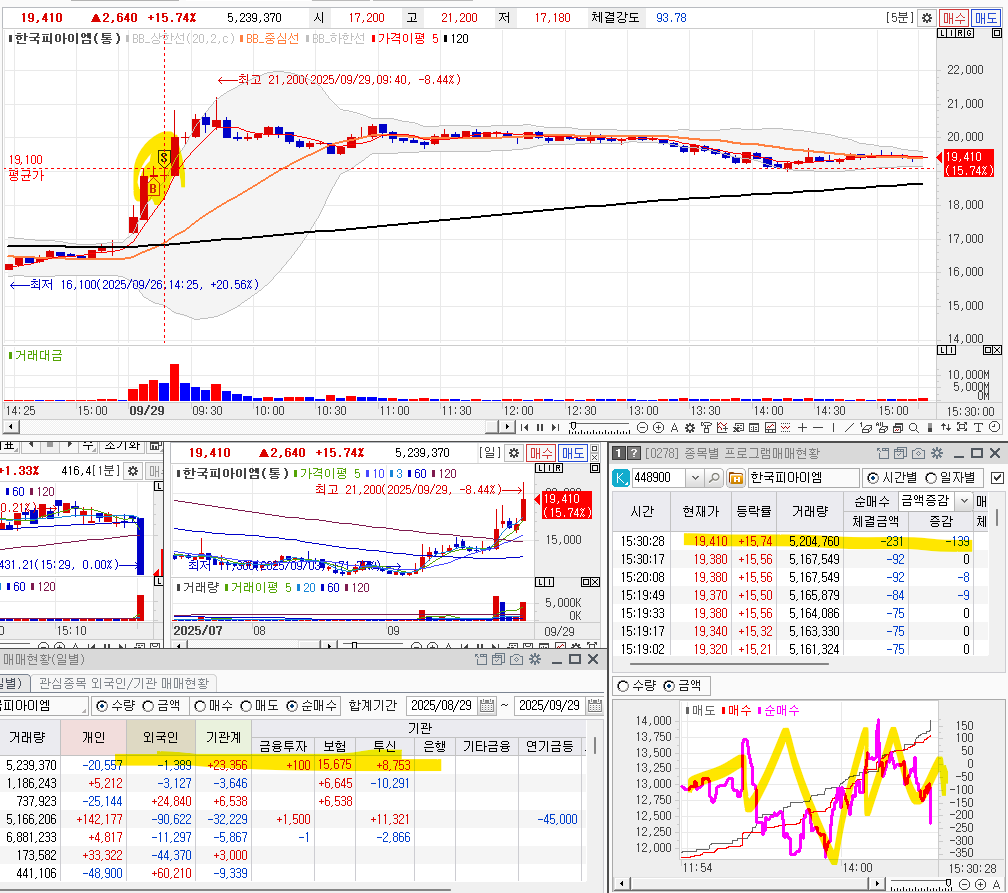Select 수량 radio in program trading chart
The image size is (1008, 893).
pyautogui.click(x=623, y=686)
